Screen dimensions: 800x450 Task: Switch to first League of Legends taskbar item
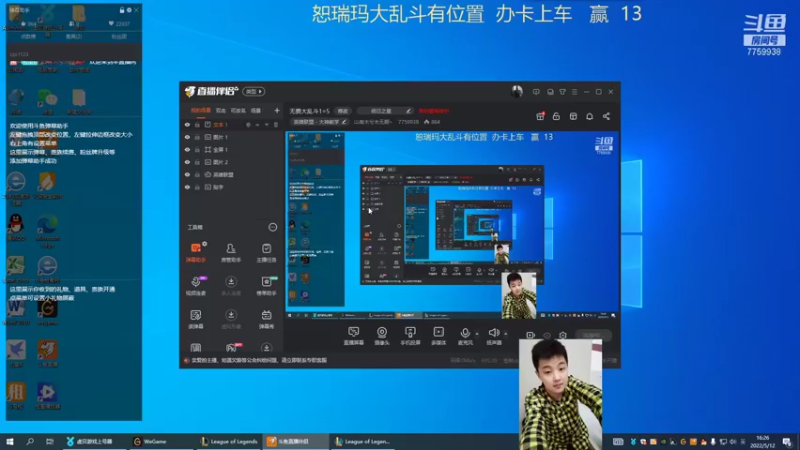point(230,441)
